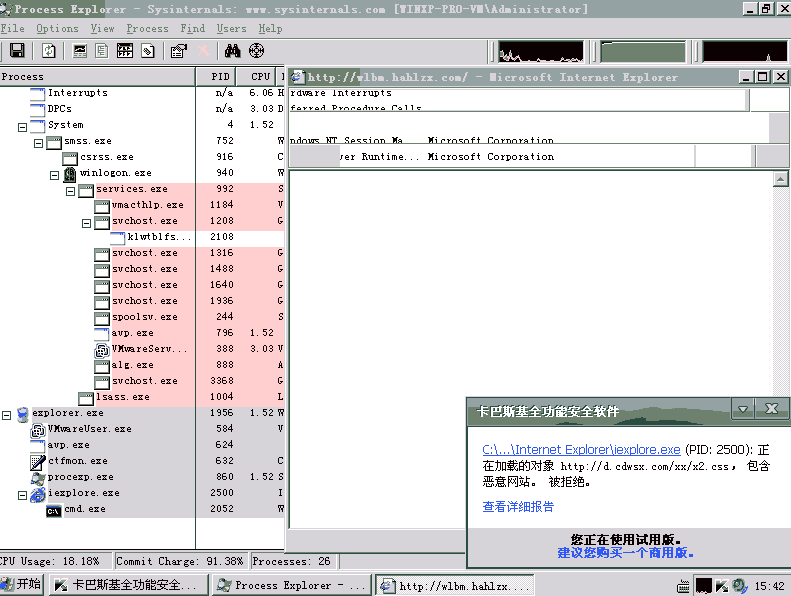
Task: Click the cmd.exe console icon
Action: [54, 509]
